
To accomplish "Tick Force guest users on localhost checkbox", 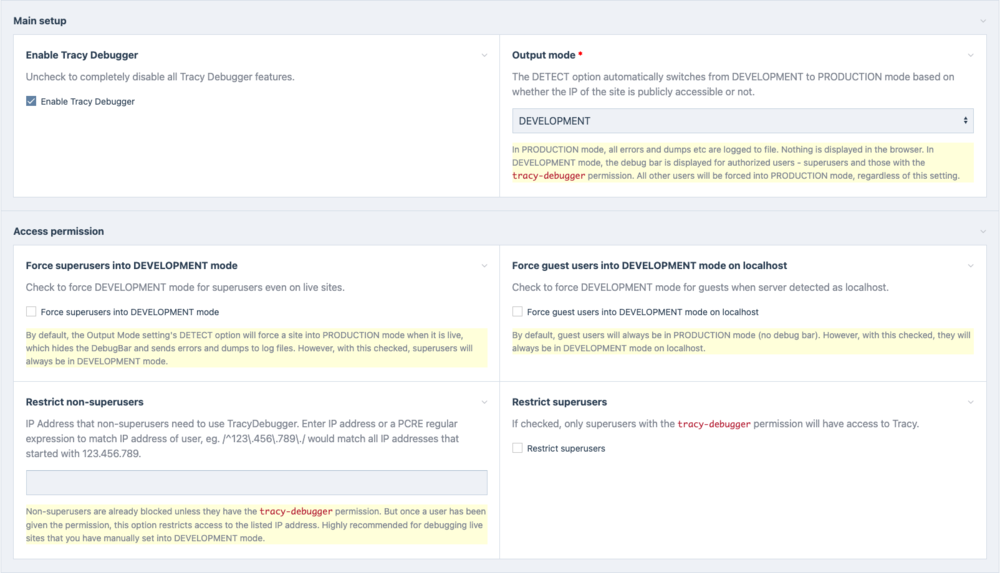I will (x=518, y=312).
